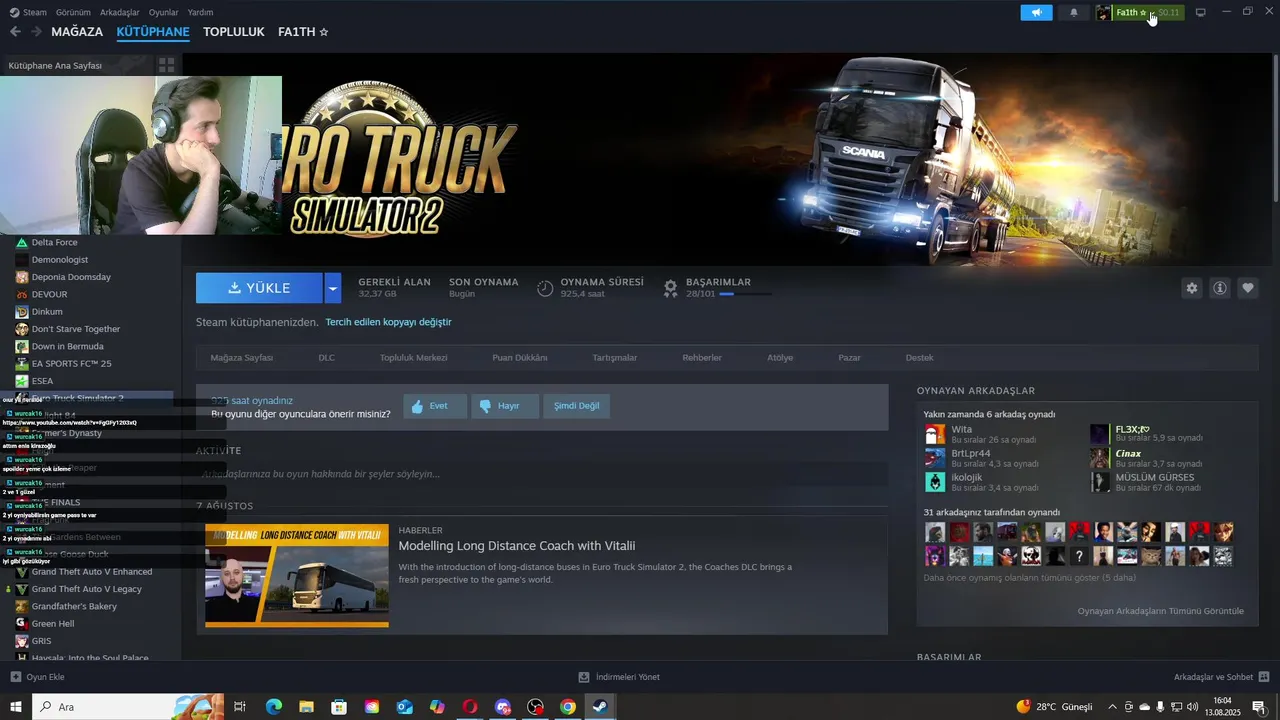Click Tercih edilen kopyayı değiştir link
Image resolution: width=1280 pixels, height=720 pixels.
(x=388, y=322)
